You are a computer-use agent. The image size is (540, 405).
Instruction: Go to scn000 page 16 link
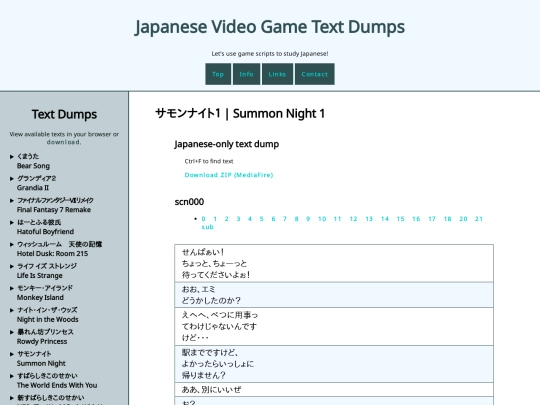click(416, 219)
